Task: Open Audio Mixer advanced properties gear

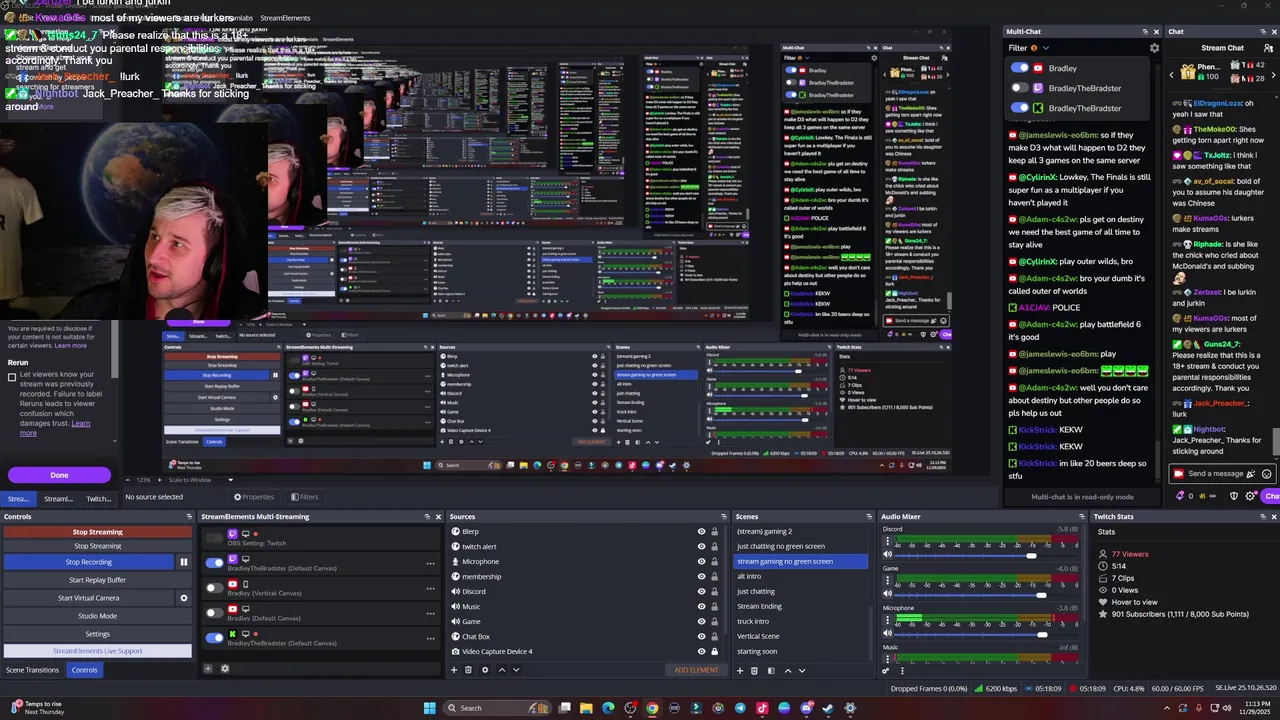Action: point(885,670)
